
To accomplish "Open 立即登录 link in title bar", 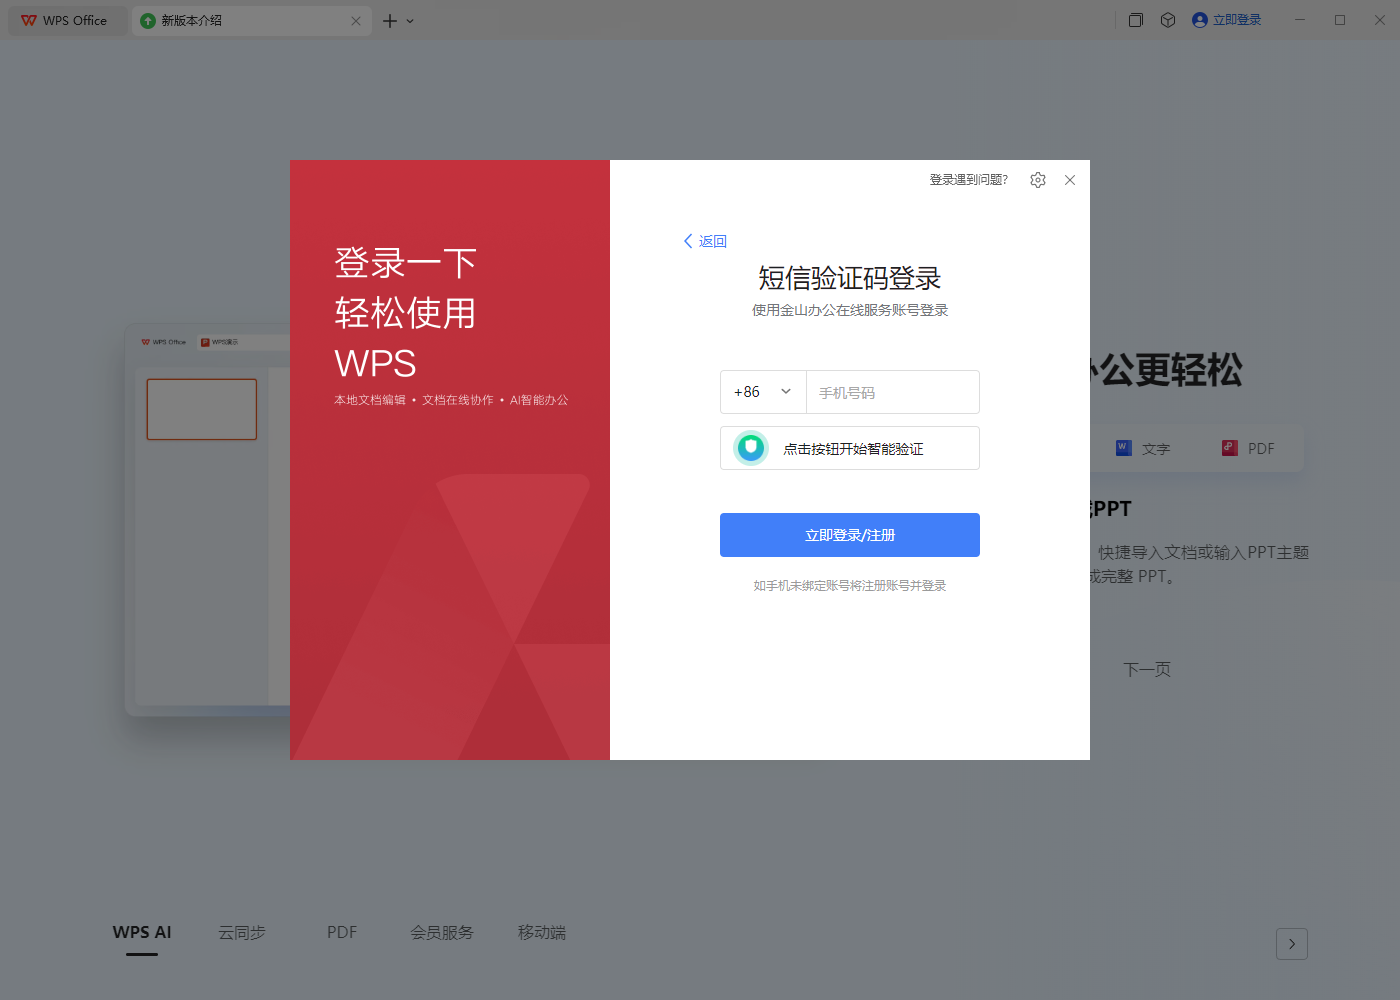I will pos(1237,20).
